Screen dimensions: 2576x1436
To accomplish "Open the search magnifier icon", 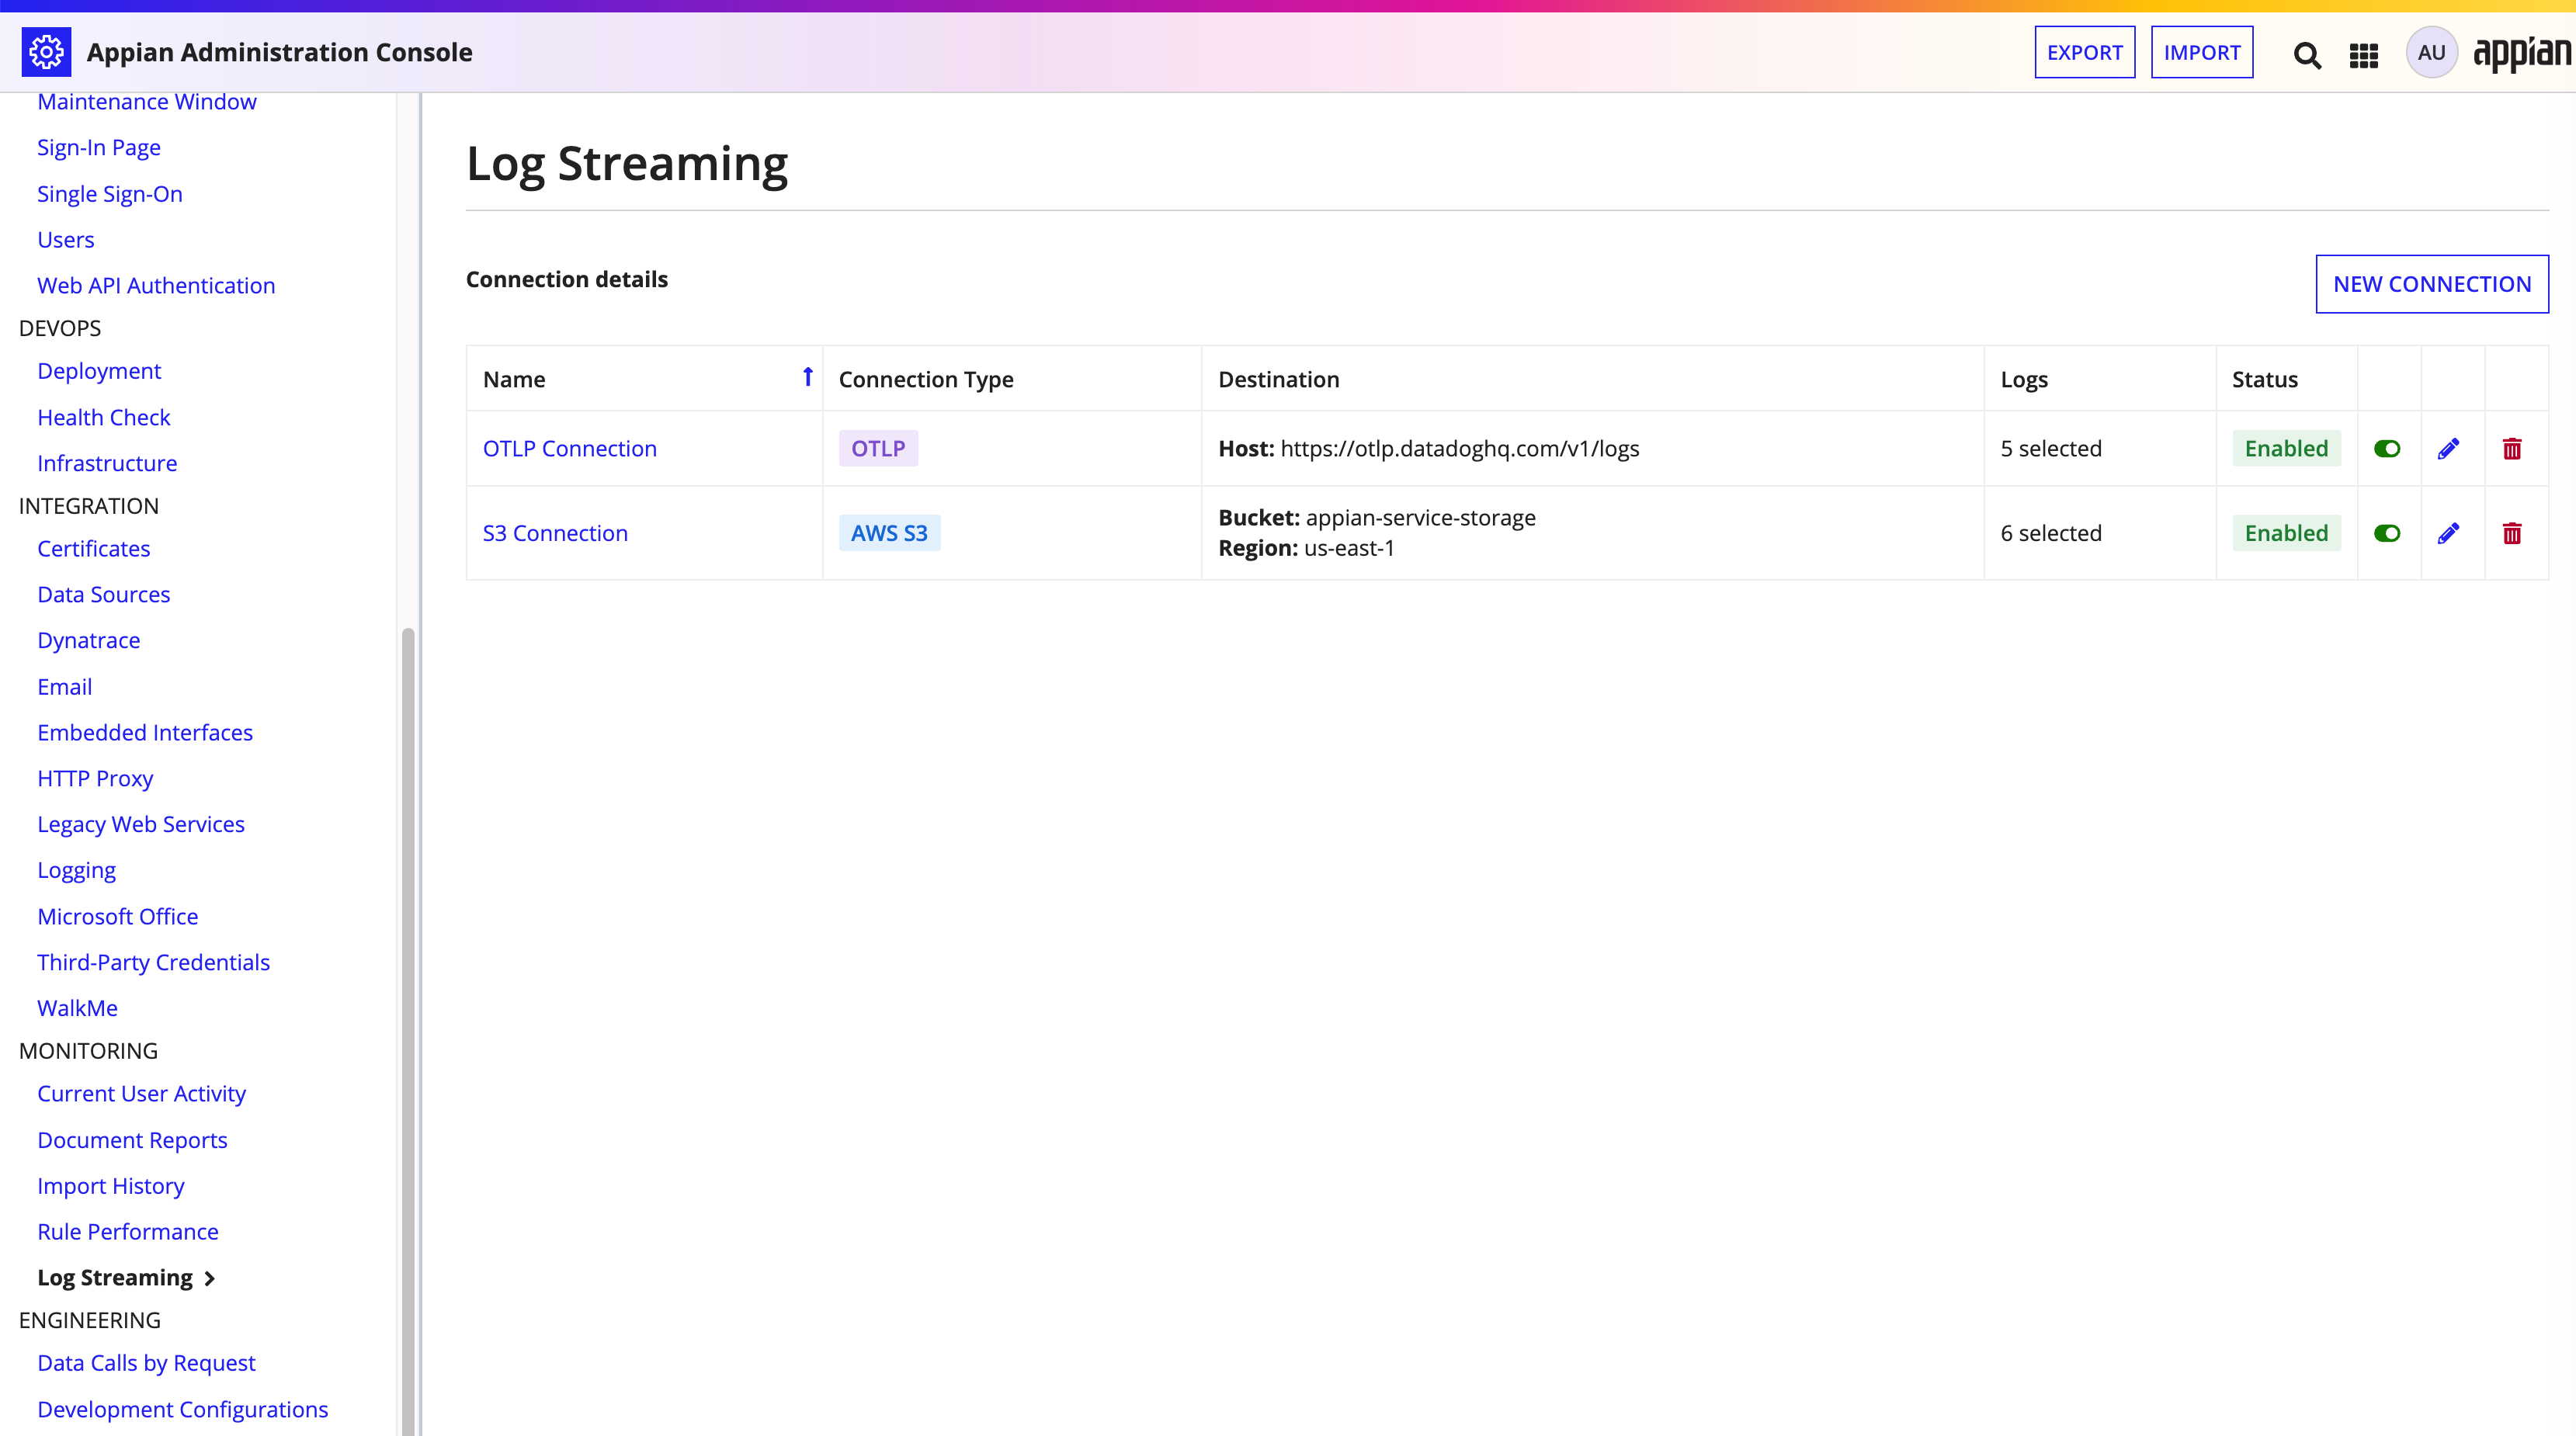I will click(x=2307, y=54).
